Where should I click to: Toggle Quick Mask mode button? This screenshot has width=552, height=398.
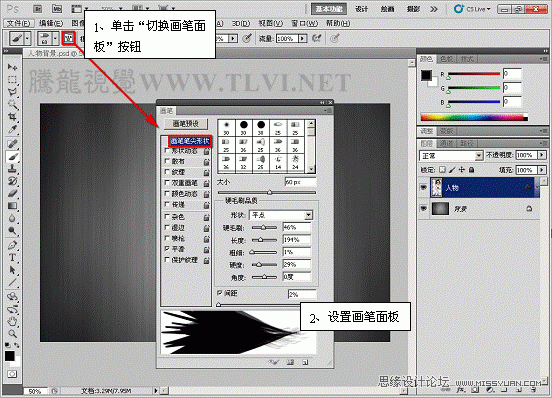click(12, 374)
